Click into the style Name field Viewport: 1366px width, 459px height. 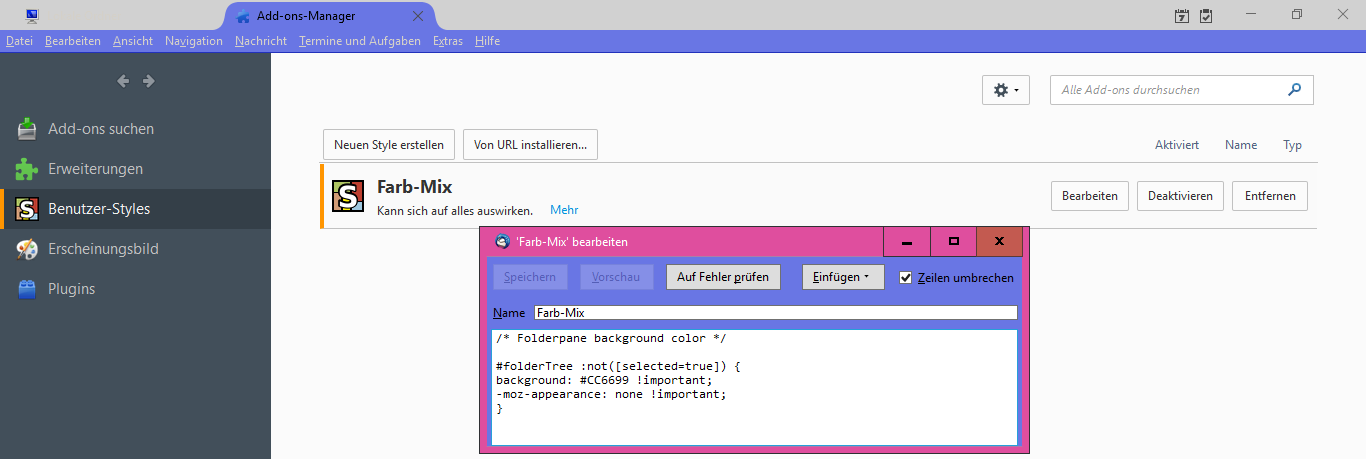point(775,313)
